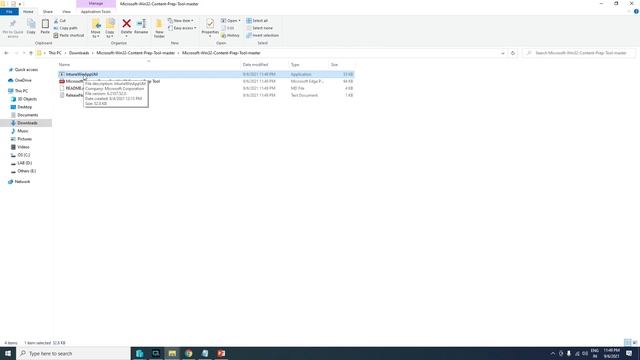Switch to the View ribbon tab
The height and width of the screenshot is (360, 640).
[67, 11]
